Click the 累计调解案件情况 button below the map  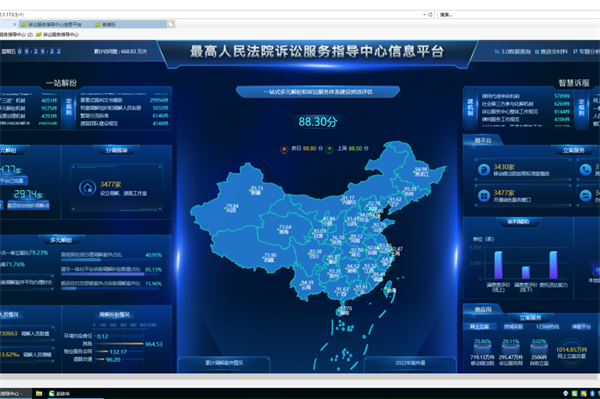224,363
